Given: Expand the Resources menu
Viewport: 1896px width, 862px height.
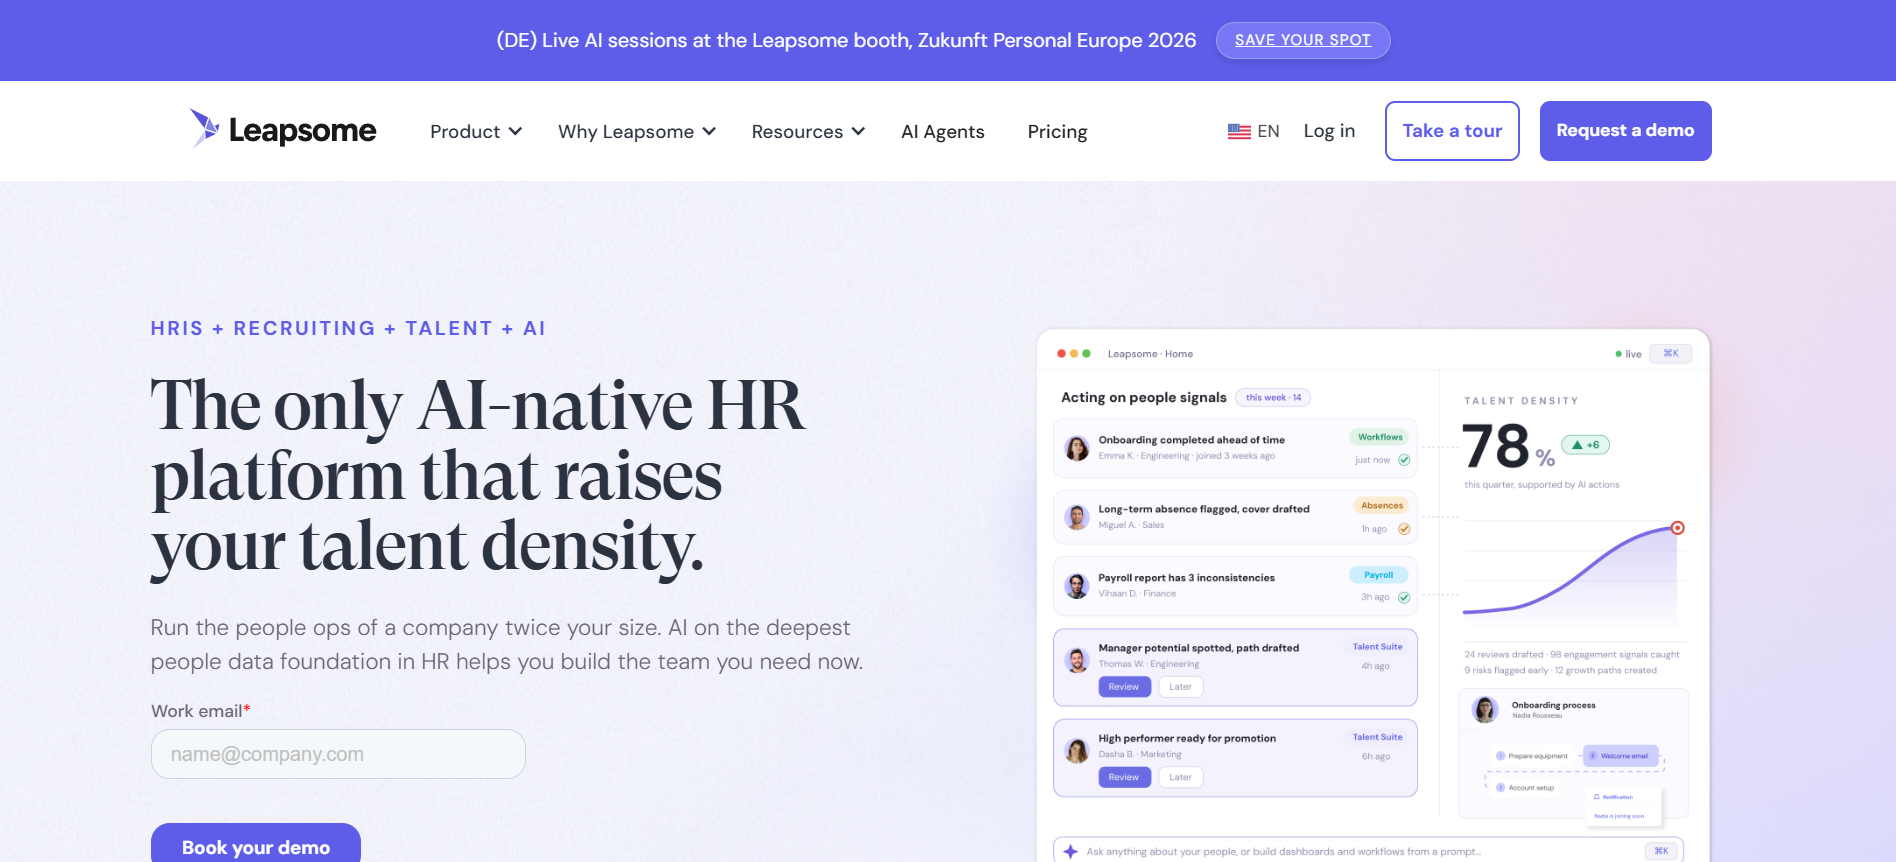Looking at the screenshot, I should coord(808,132).
